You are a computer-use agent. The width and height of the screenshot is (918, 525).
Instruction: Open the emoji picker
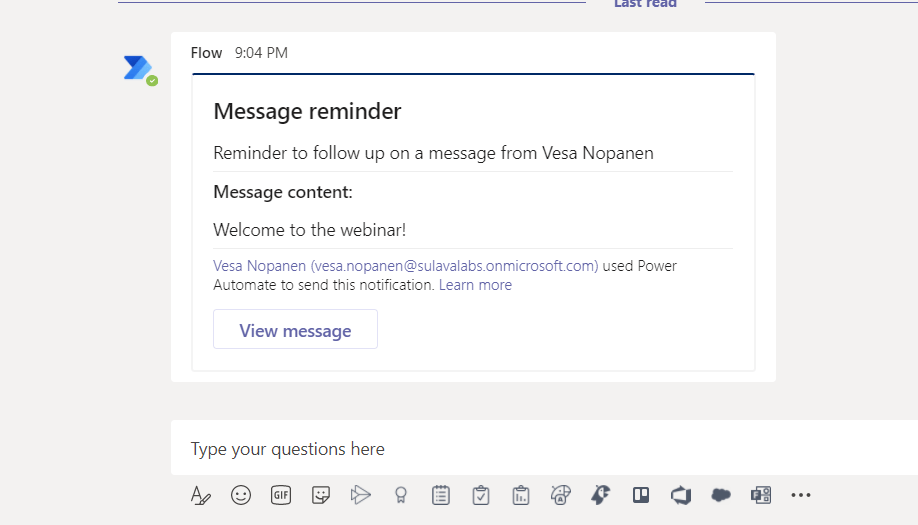click(241, 495)
